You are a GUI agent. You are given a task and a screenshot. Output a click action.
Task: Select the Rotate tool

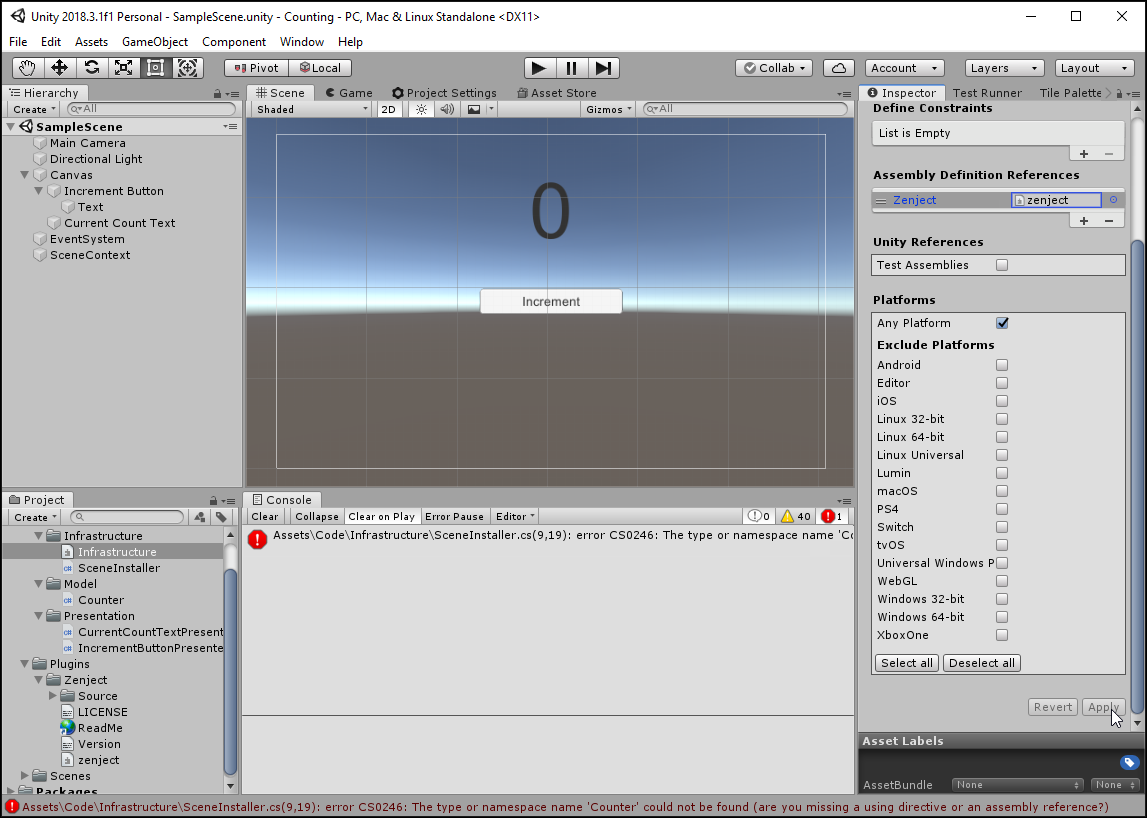coord(92,68)
